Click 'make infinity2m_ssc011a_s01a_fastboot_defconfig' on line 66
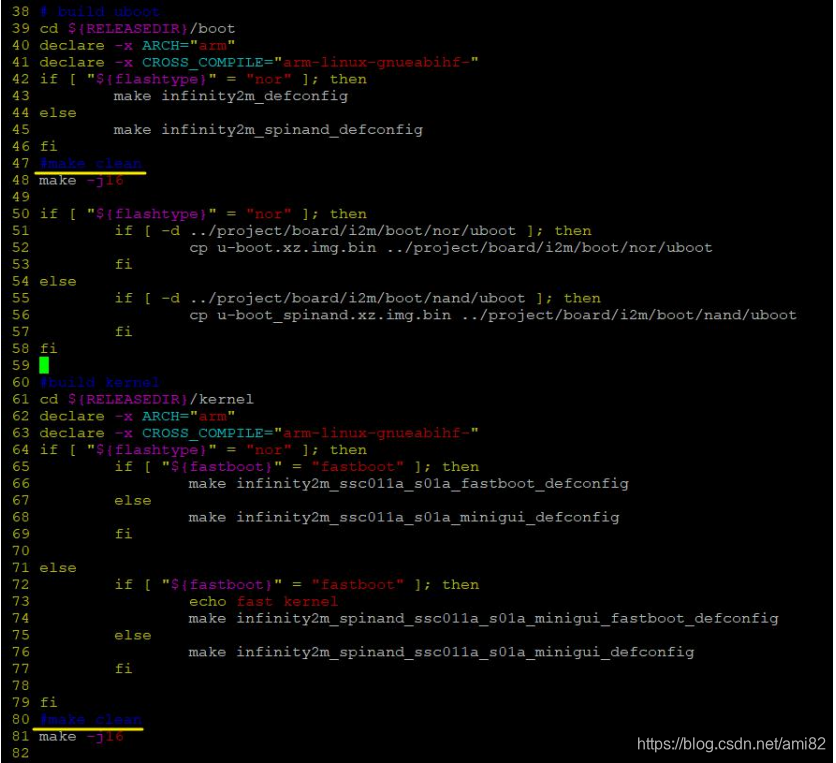Viewport: 836px width, 763px height. pyautogui.click(x=408, y=484)
